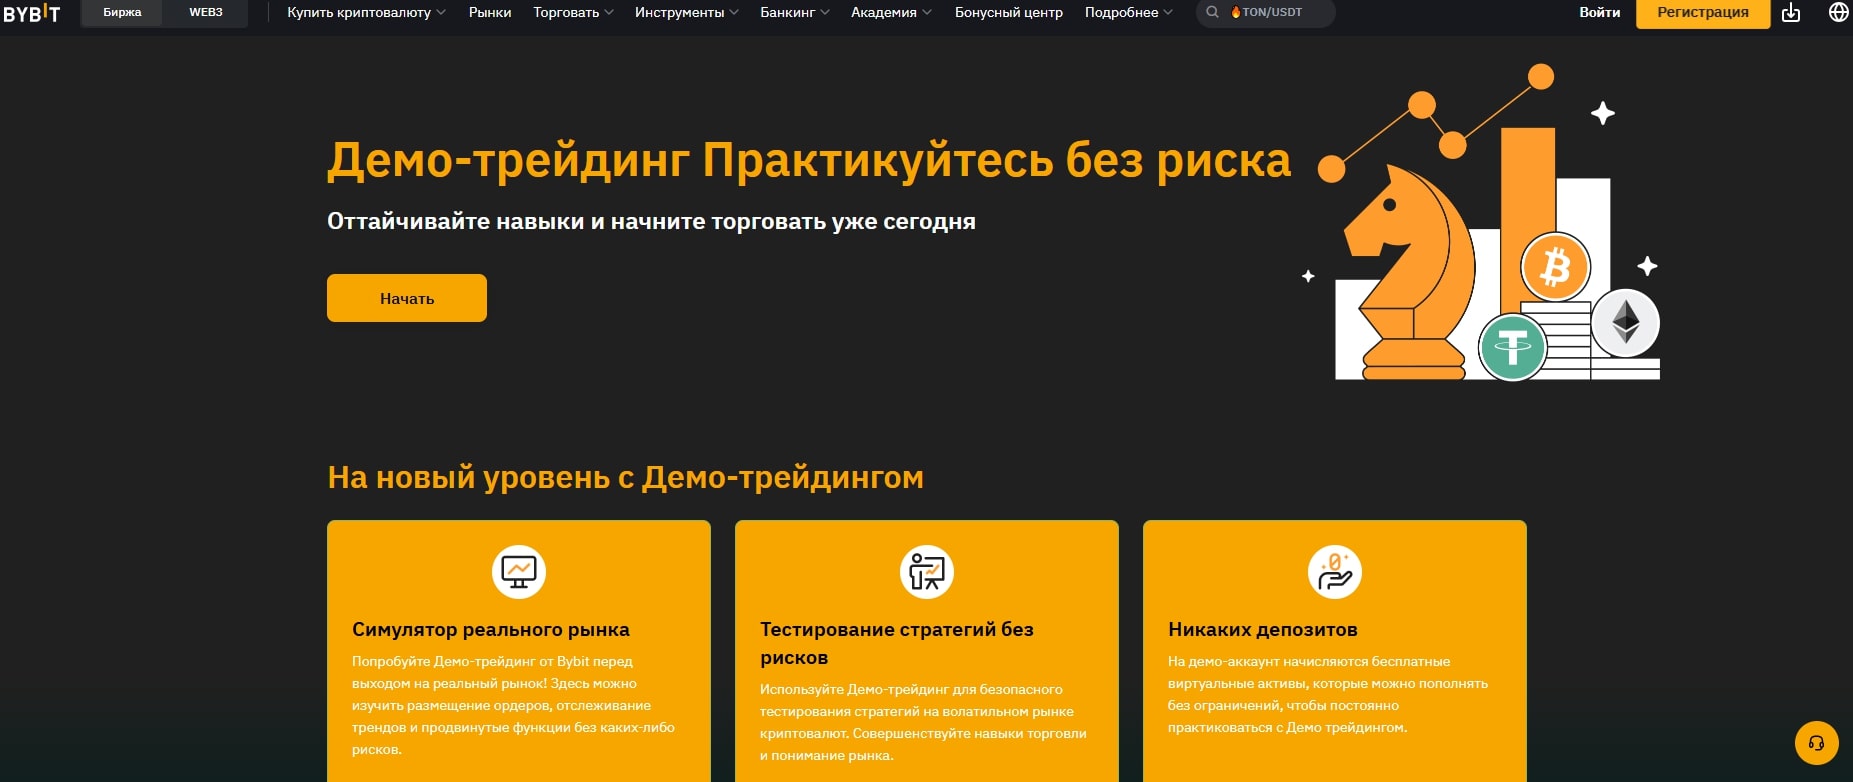The image size is (1853, 782).
Task: Click the Tether coin illustration
Action: tap(1512, 347)
